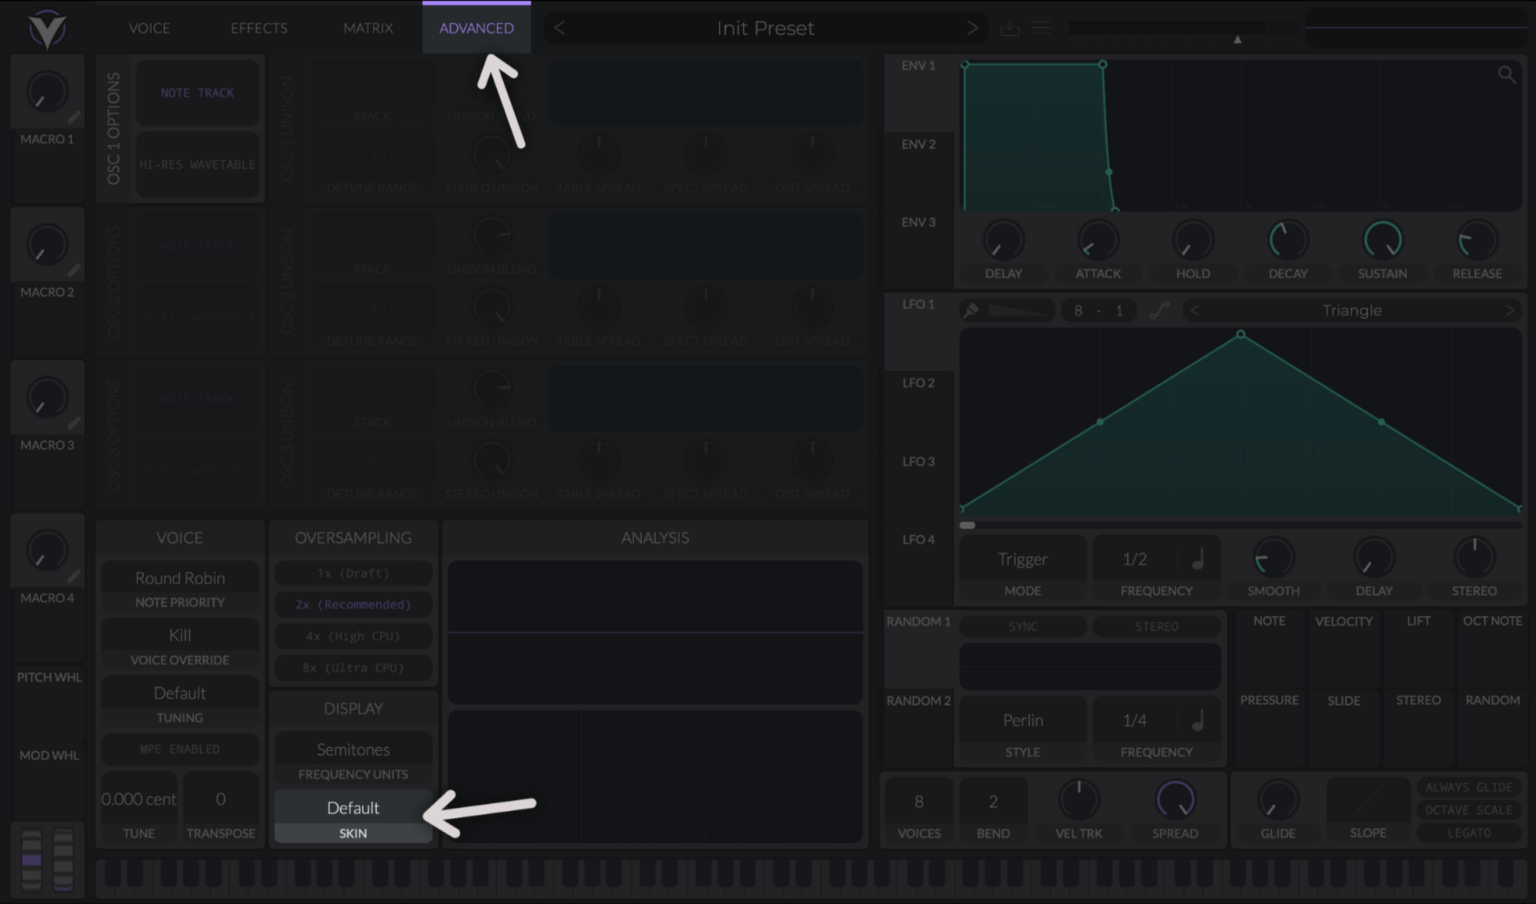Enable ALWAYS GLIDE option
The height and width of the screenshot is (904, 1536).
point(1468,786)
